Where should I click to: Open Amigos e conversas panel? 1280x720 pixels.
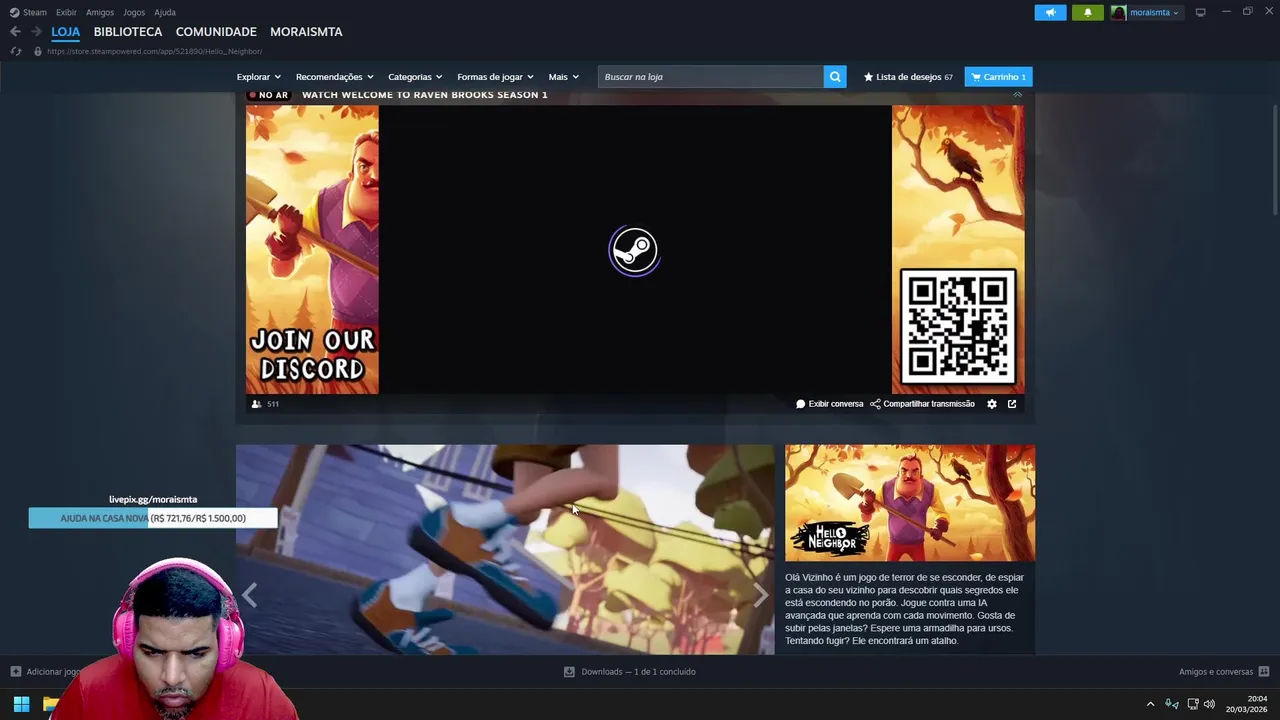pyautogui.click(x=1223, y=672)
